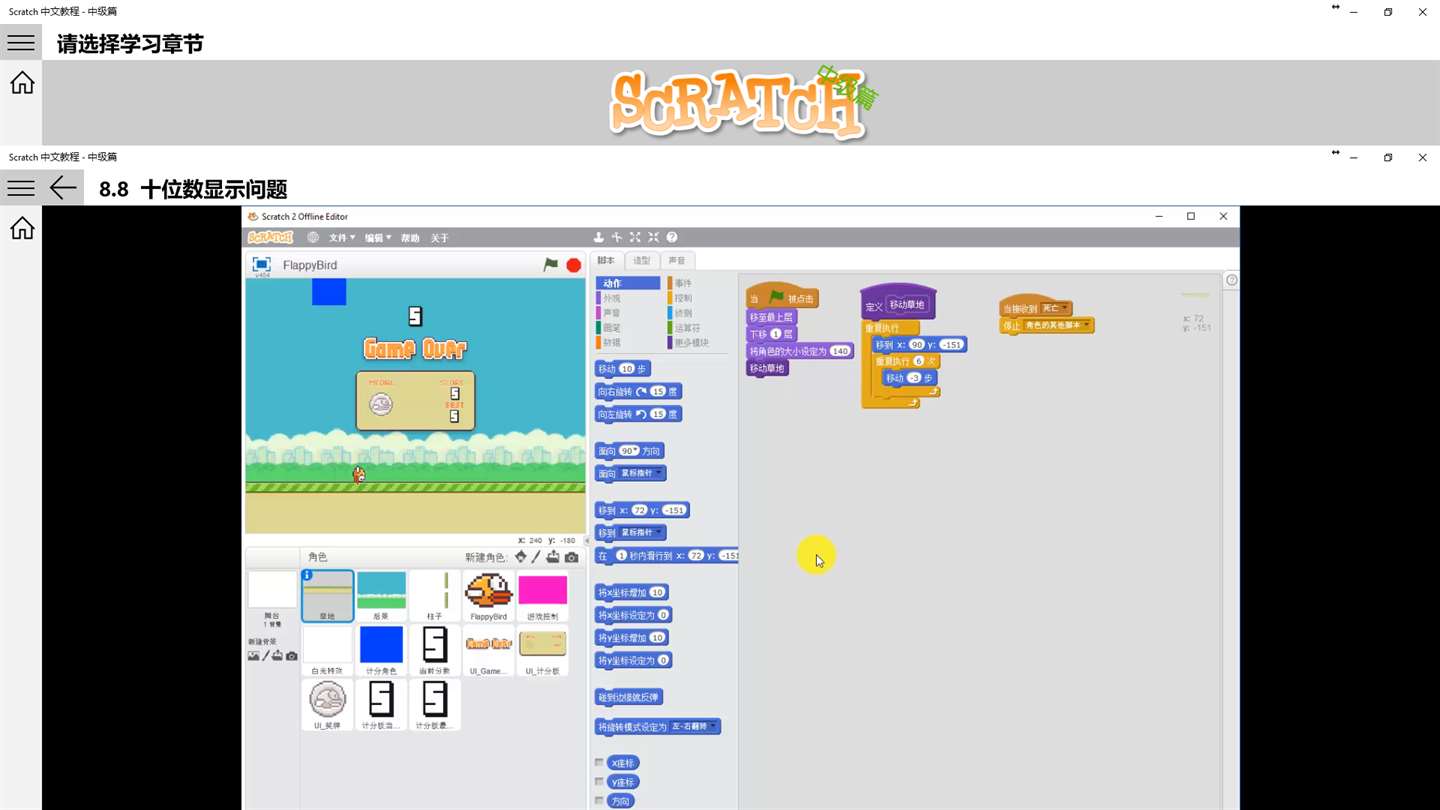
Task: Select the Shrink sprite tool
Action: click(653, 238)
